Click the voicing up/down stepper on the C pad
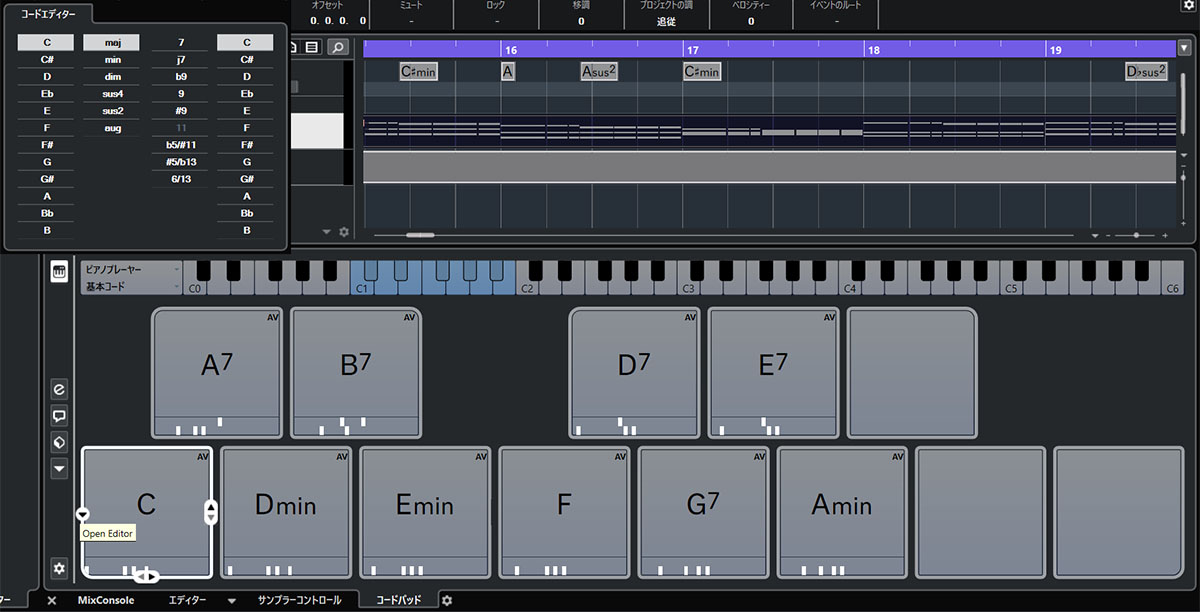The image size is (1200, 612). [x=210, y=512]
